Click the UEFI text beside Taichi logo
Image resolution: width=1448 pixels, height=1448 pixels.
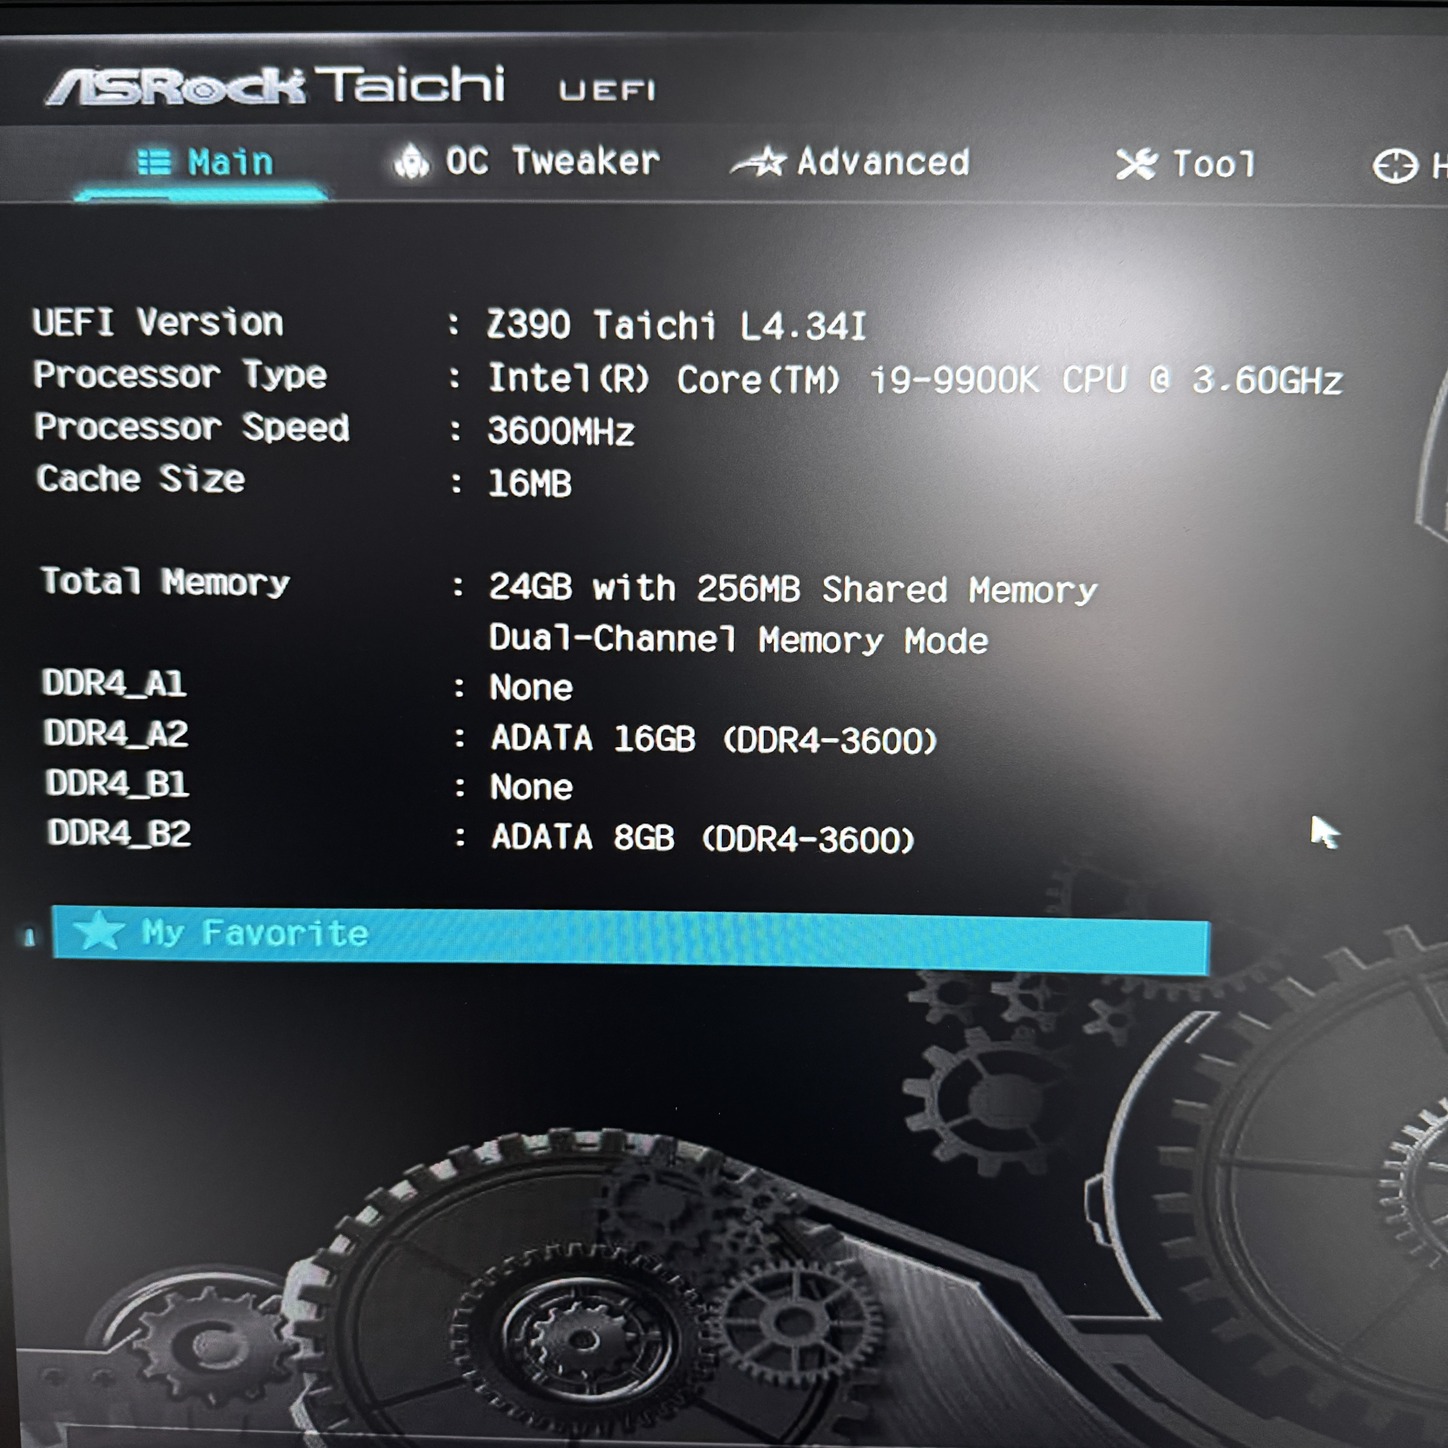(607, 91)
